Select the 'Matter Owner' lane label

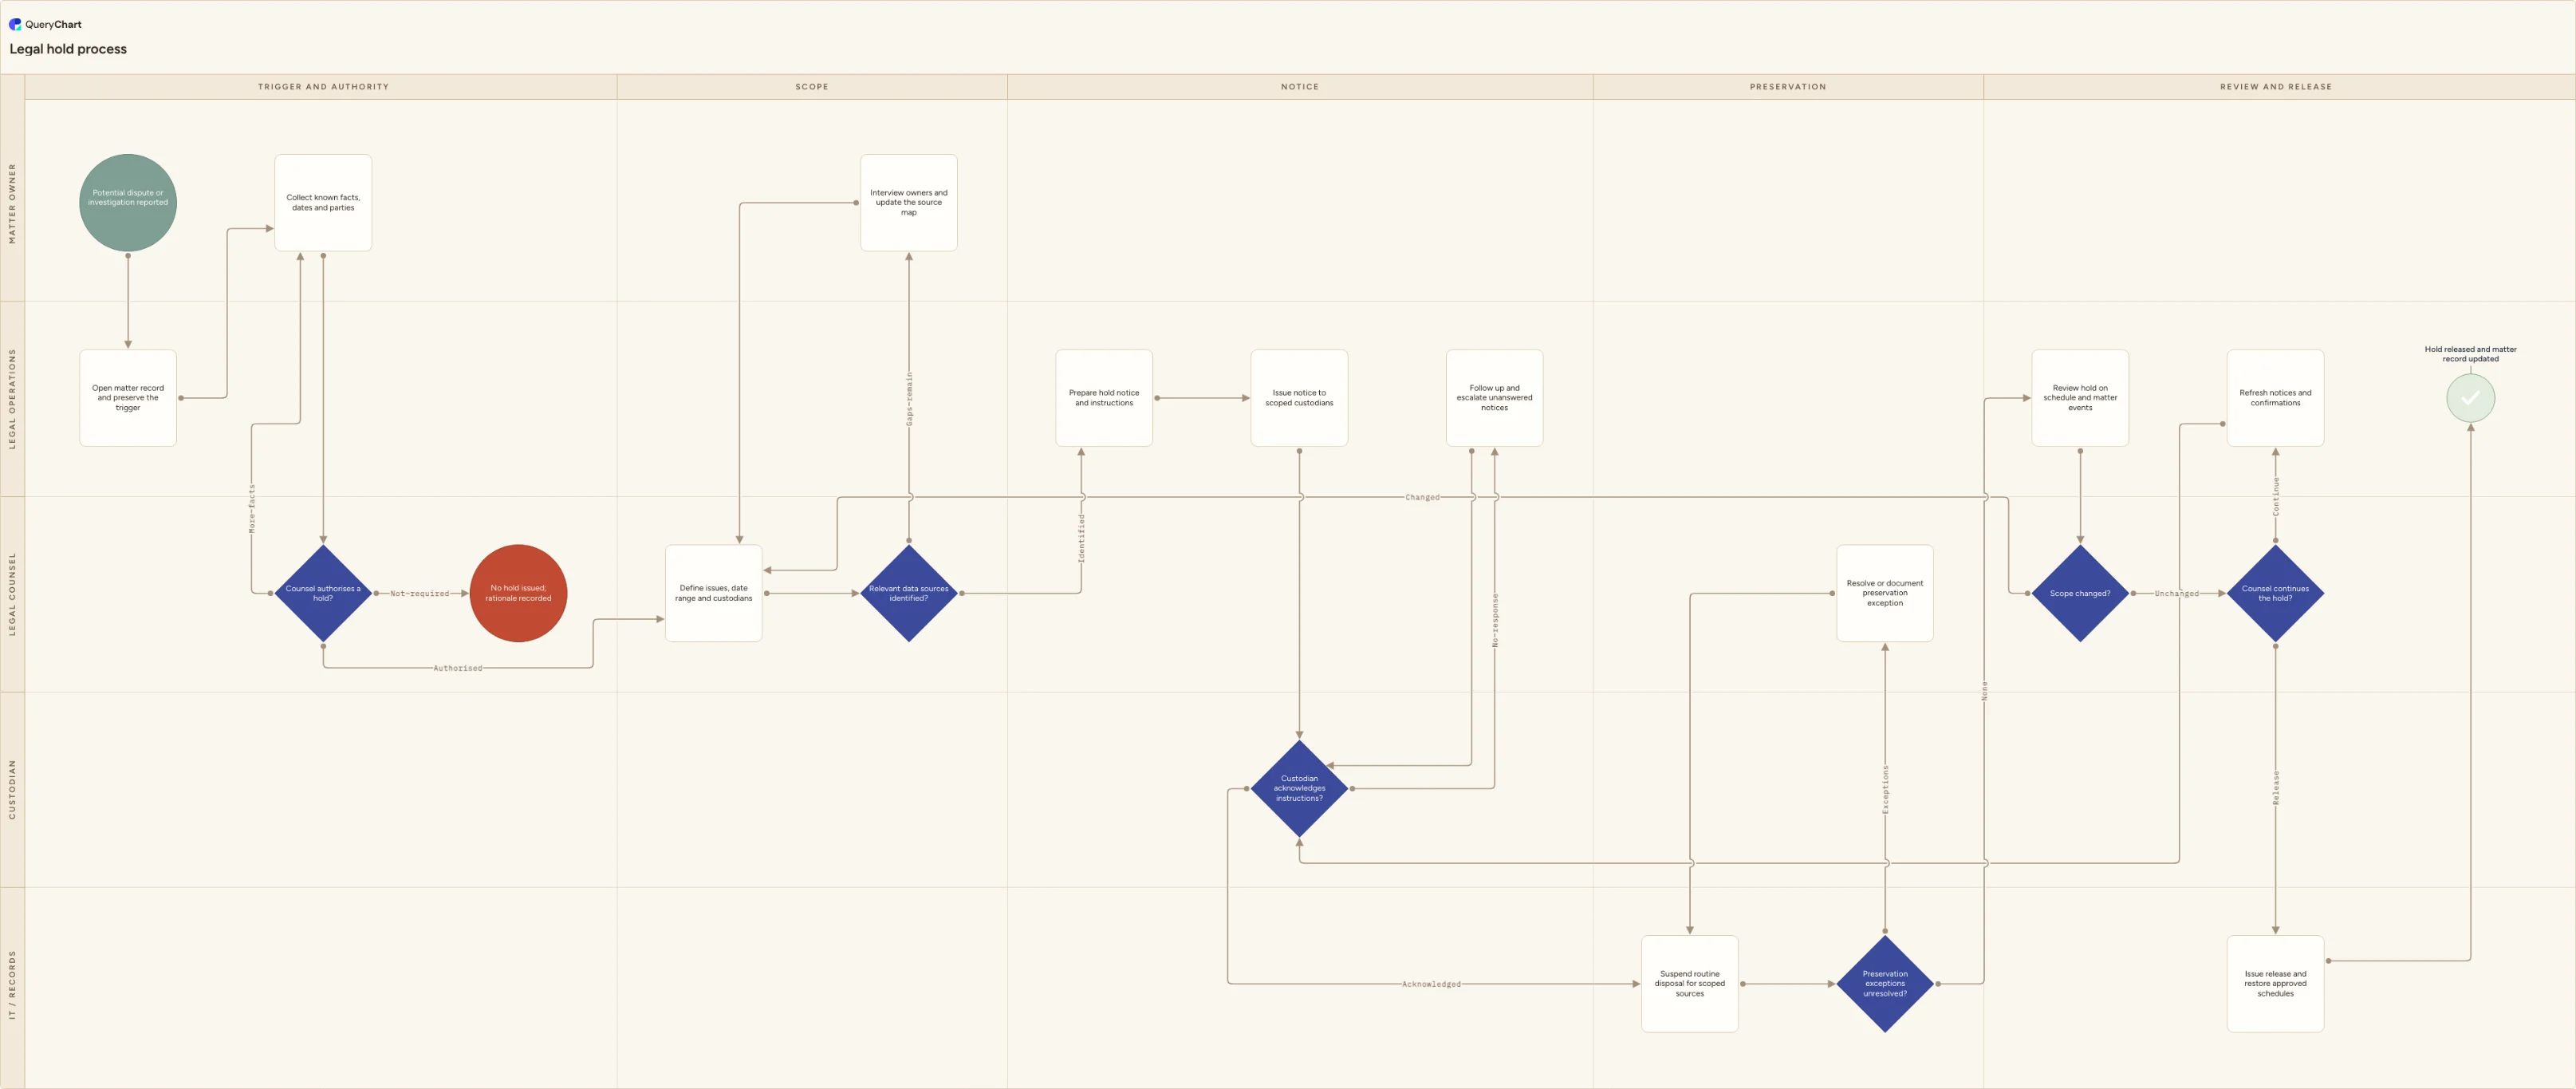click(12, 203)
